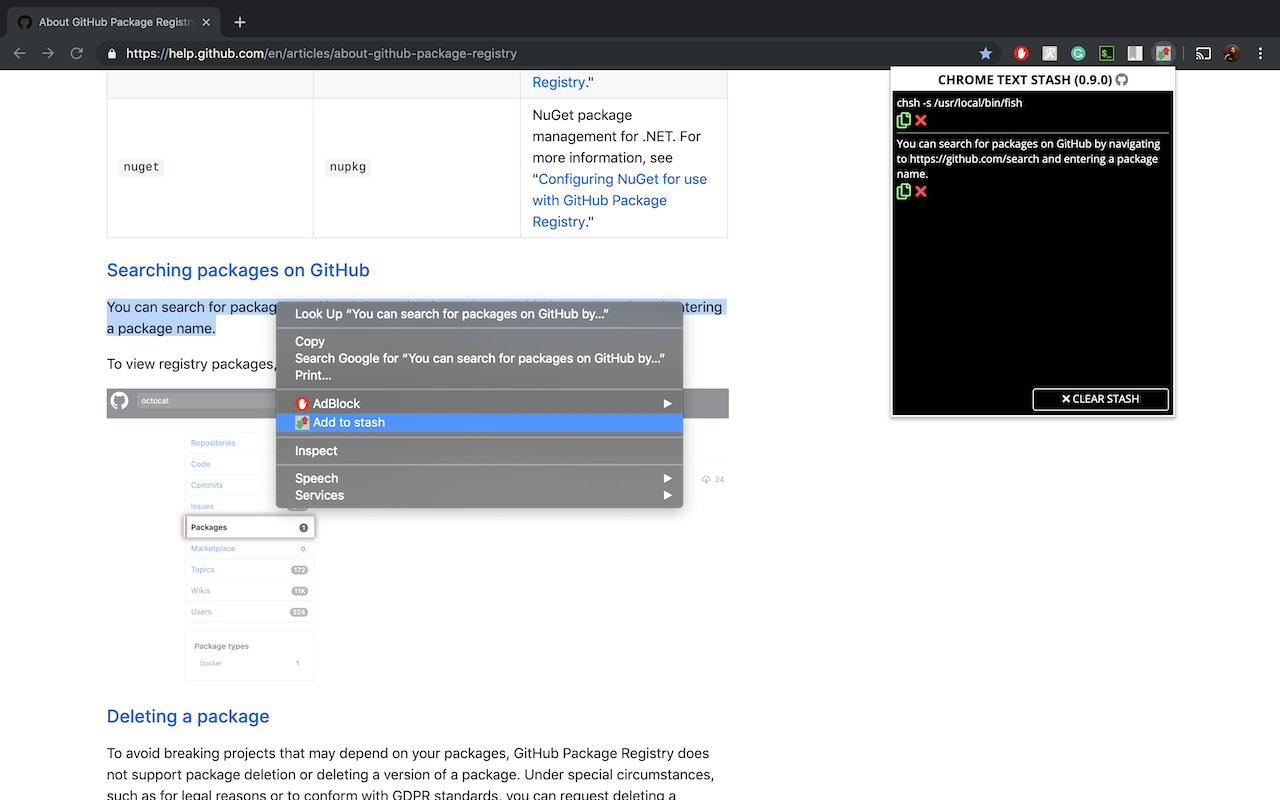
Task: Select the 'About GitHub Package Registry' tab
Action: 115,22
